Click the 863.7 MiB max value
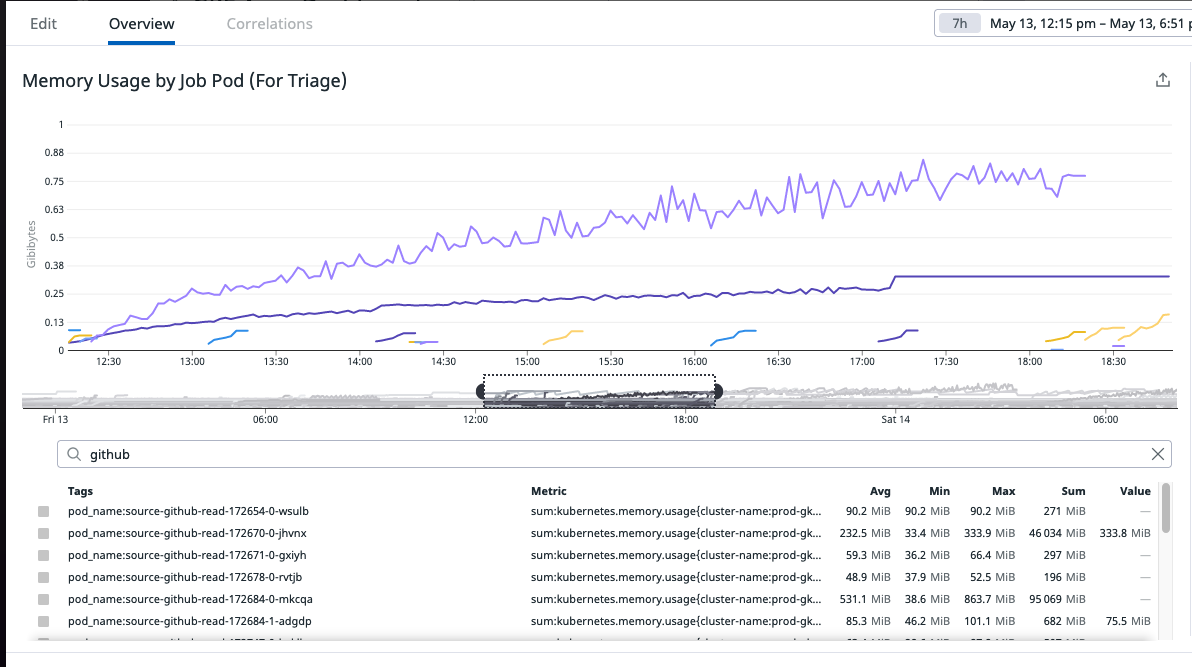 [990, 599]
